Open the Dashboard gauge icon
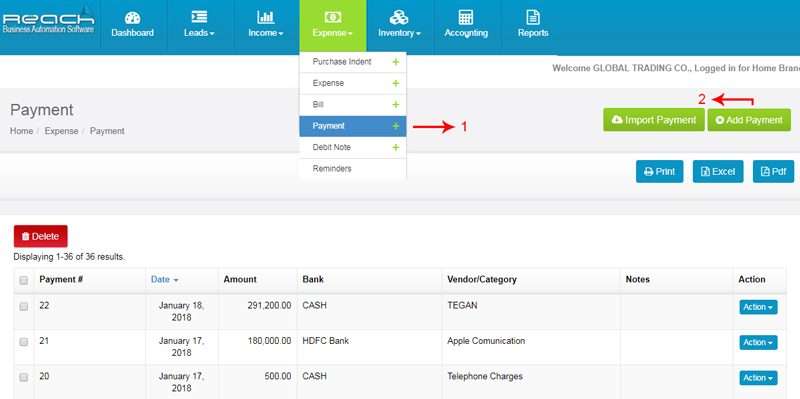 tap(132, 17)
